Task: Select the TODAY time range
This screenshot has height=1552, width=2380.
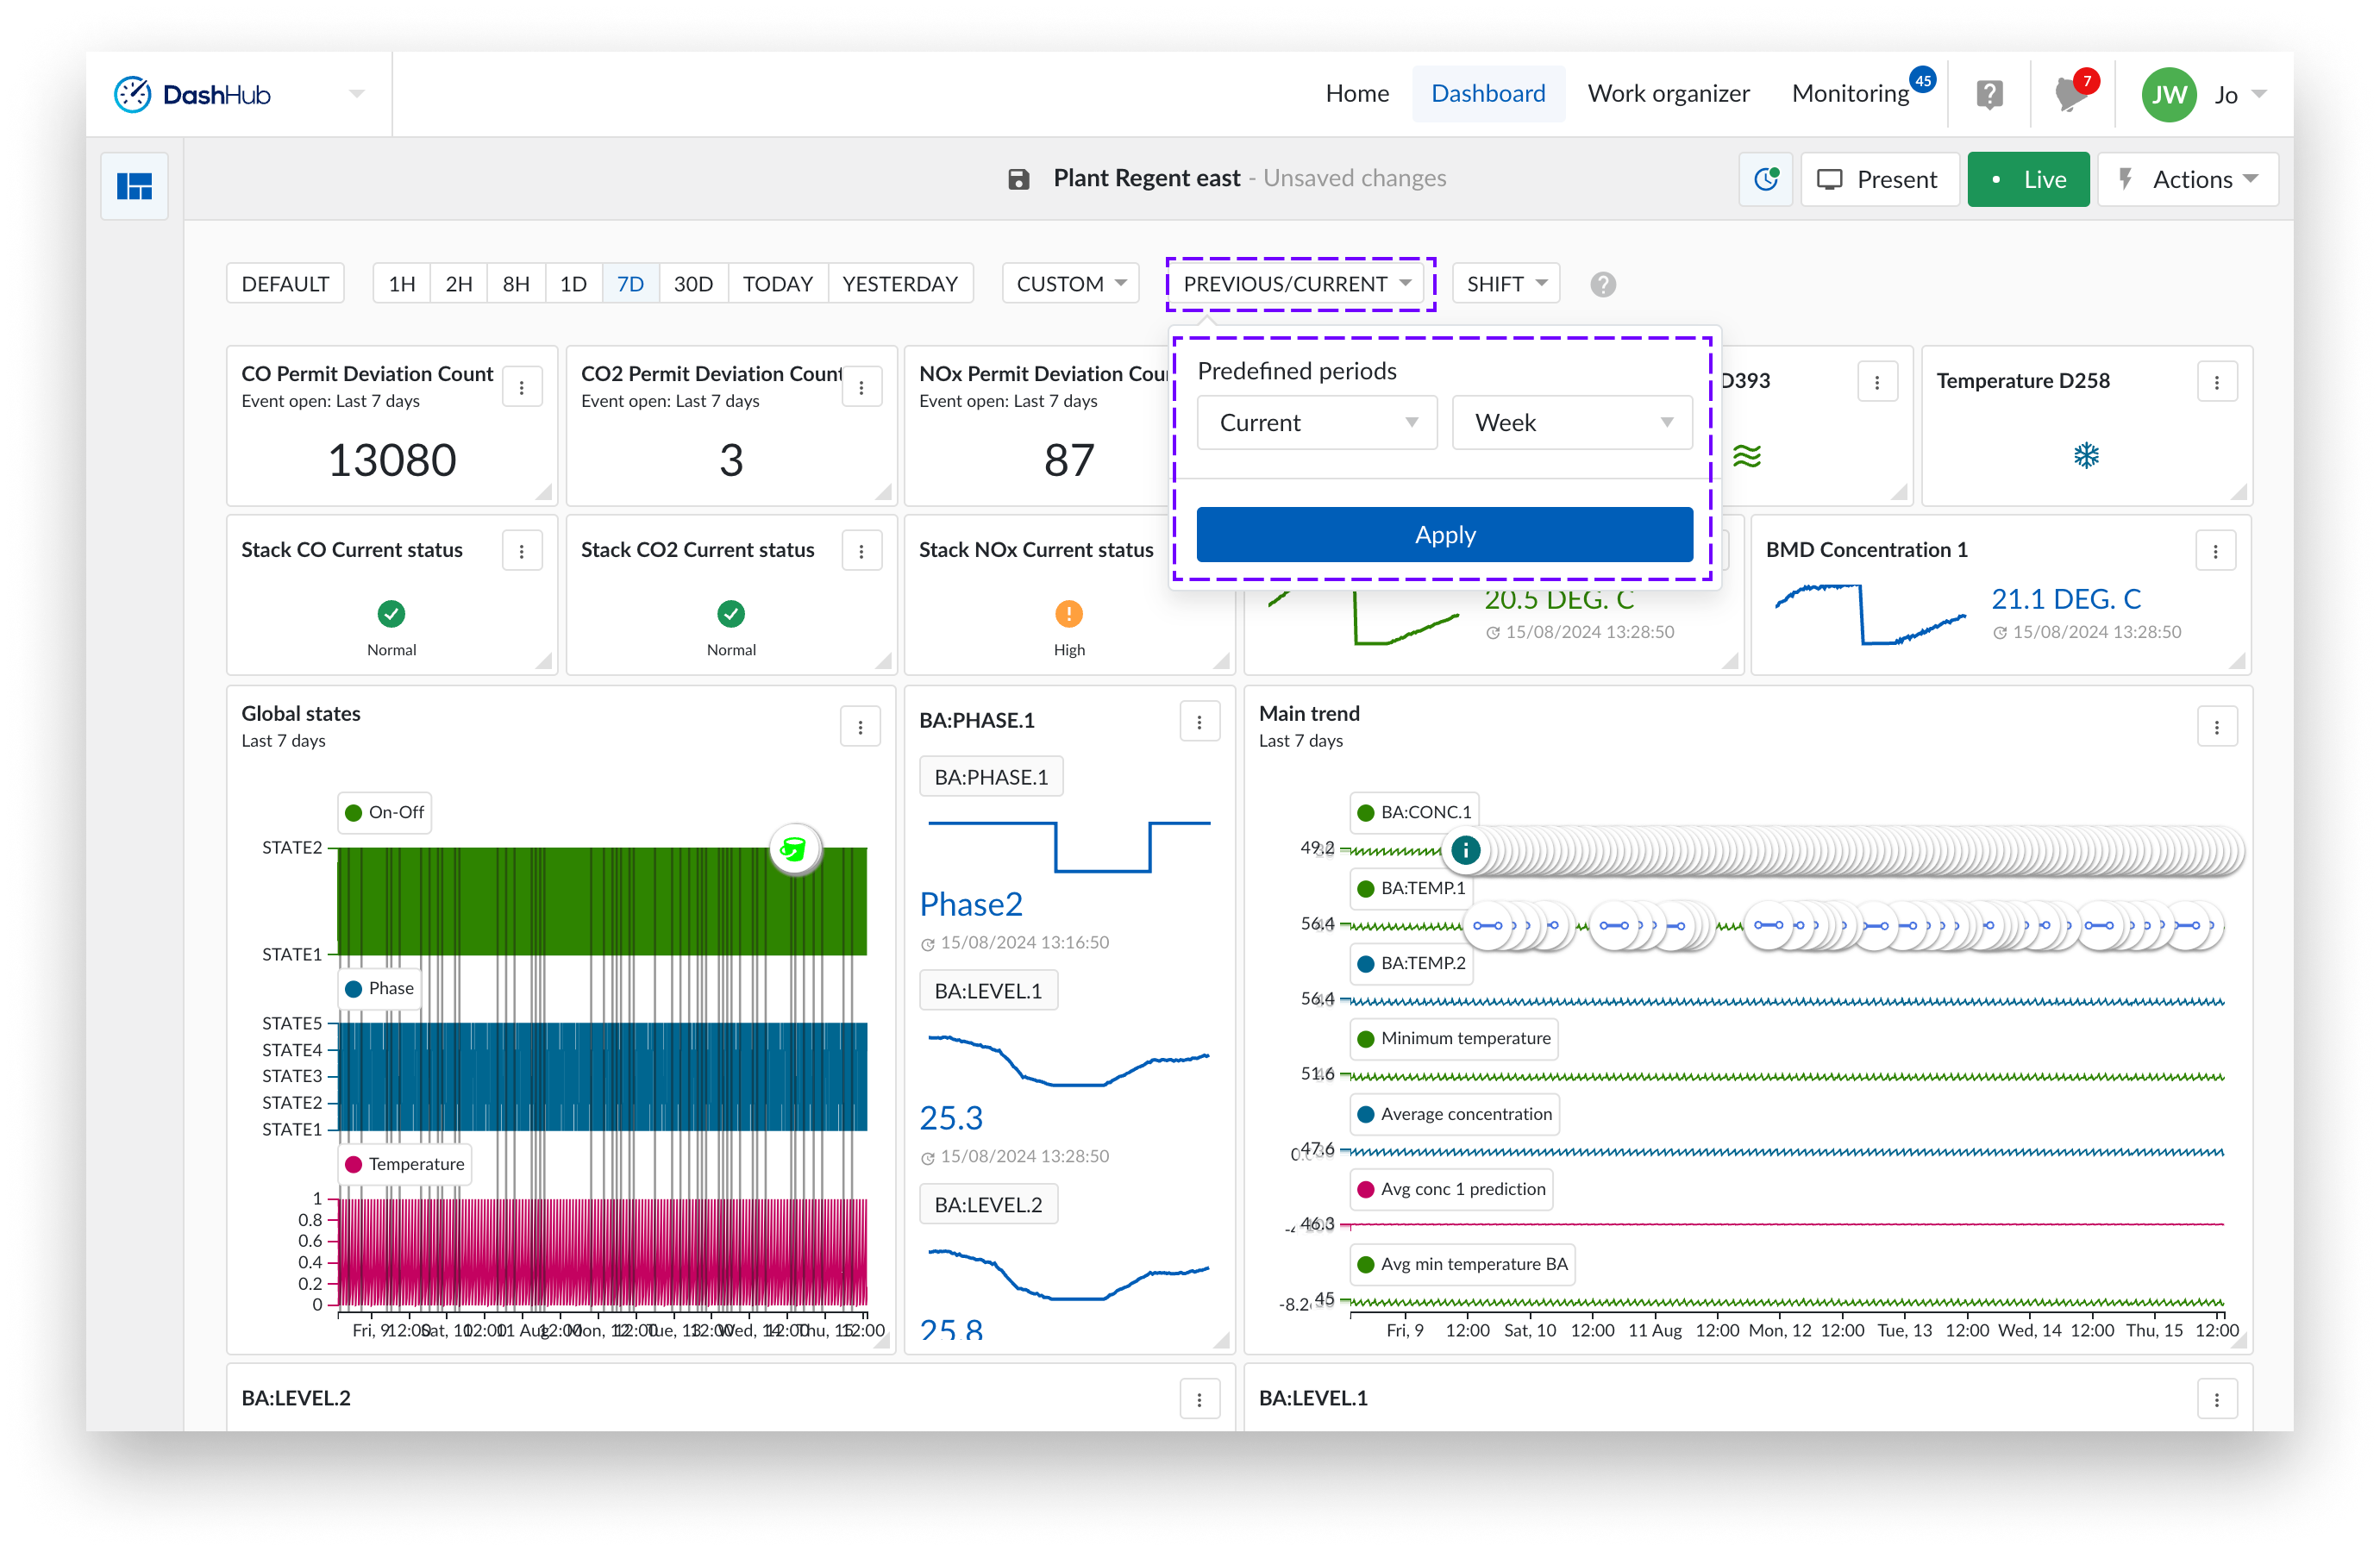Action: [777, 285]
